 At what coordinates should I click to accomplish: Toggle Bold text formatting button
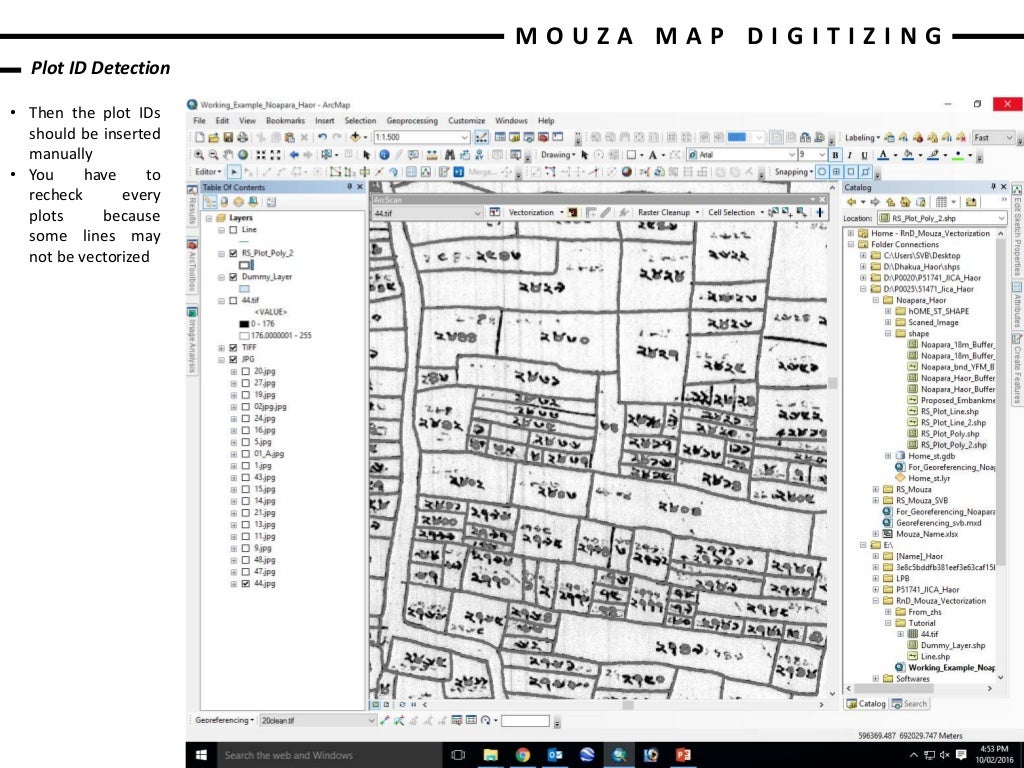click(x=835, y=155)
